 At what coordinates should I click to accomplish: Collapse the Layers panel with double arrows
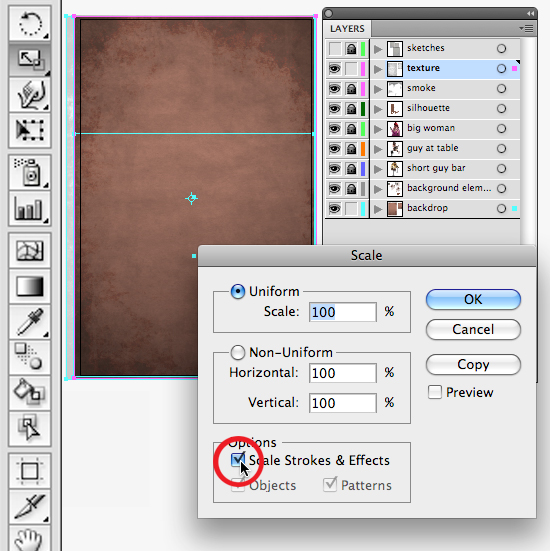tap(530, 13)
